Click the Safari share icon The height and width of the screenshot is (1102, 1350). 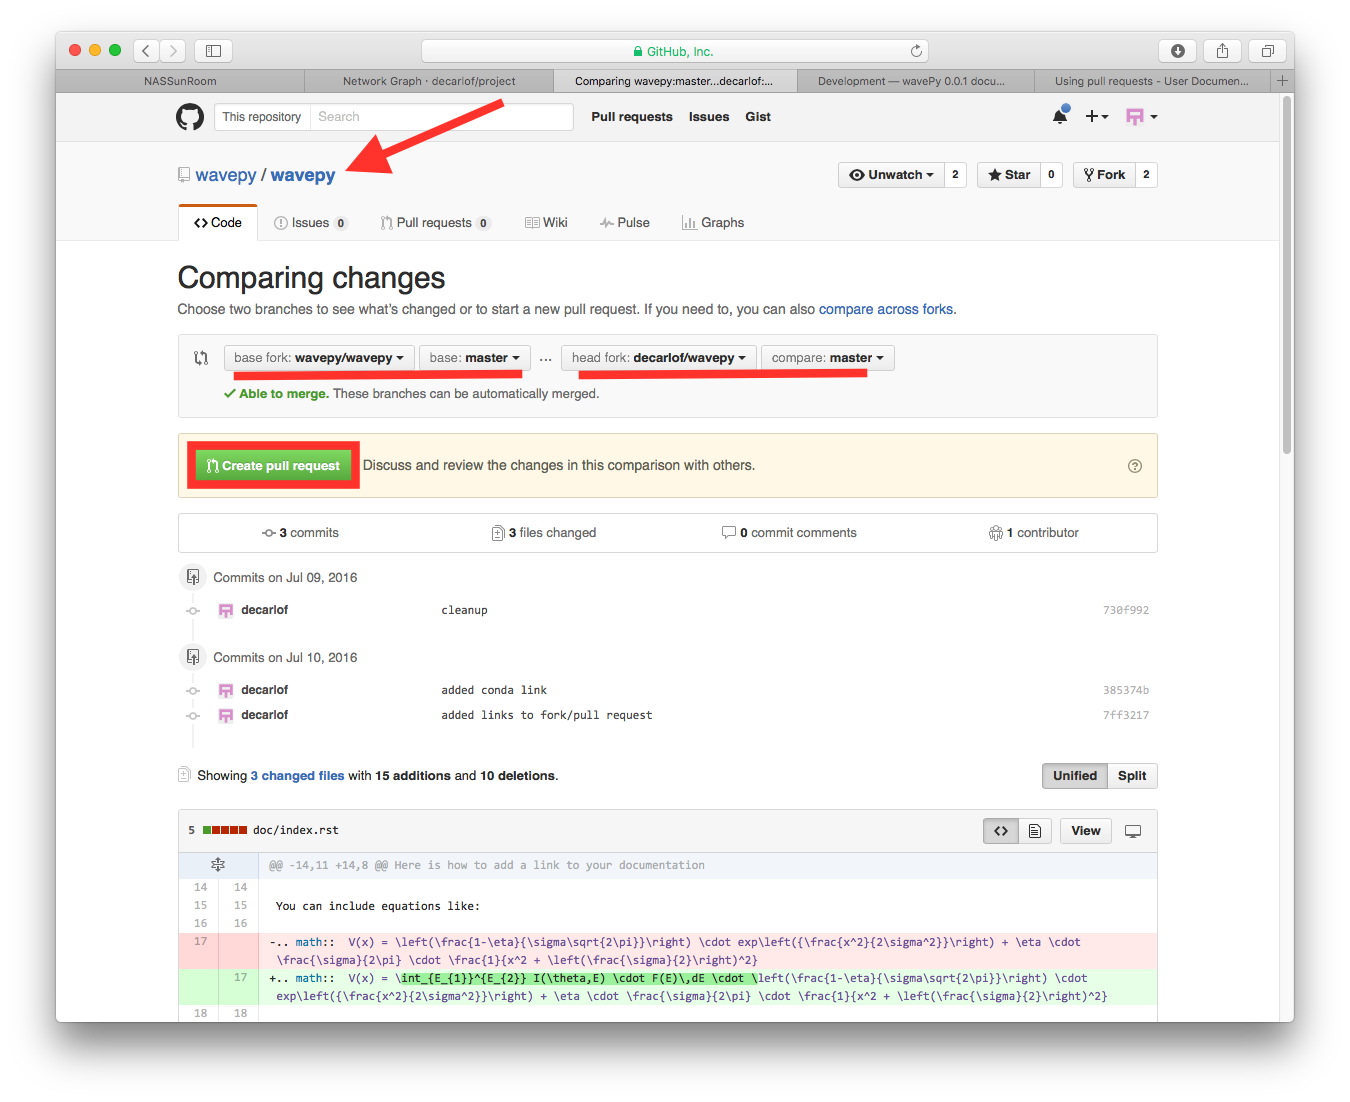[x=1222, y=50]
